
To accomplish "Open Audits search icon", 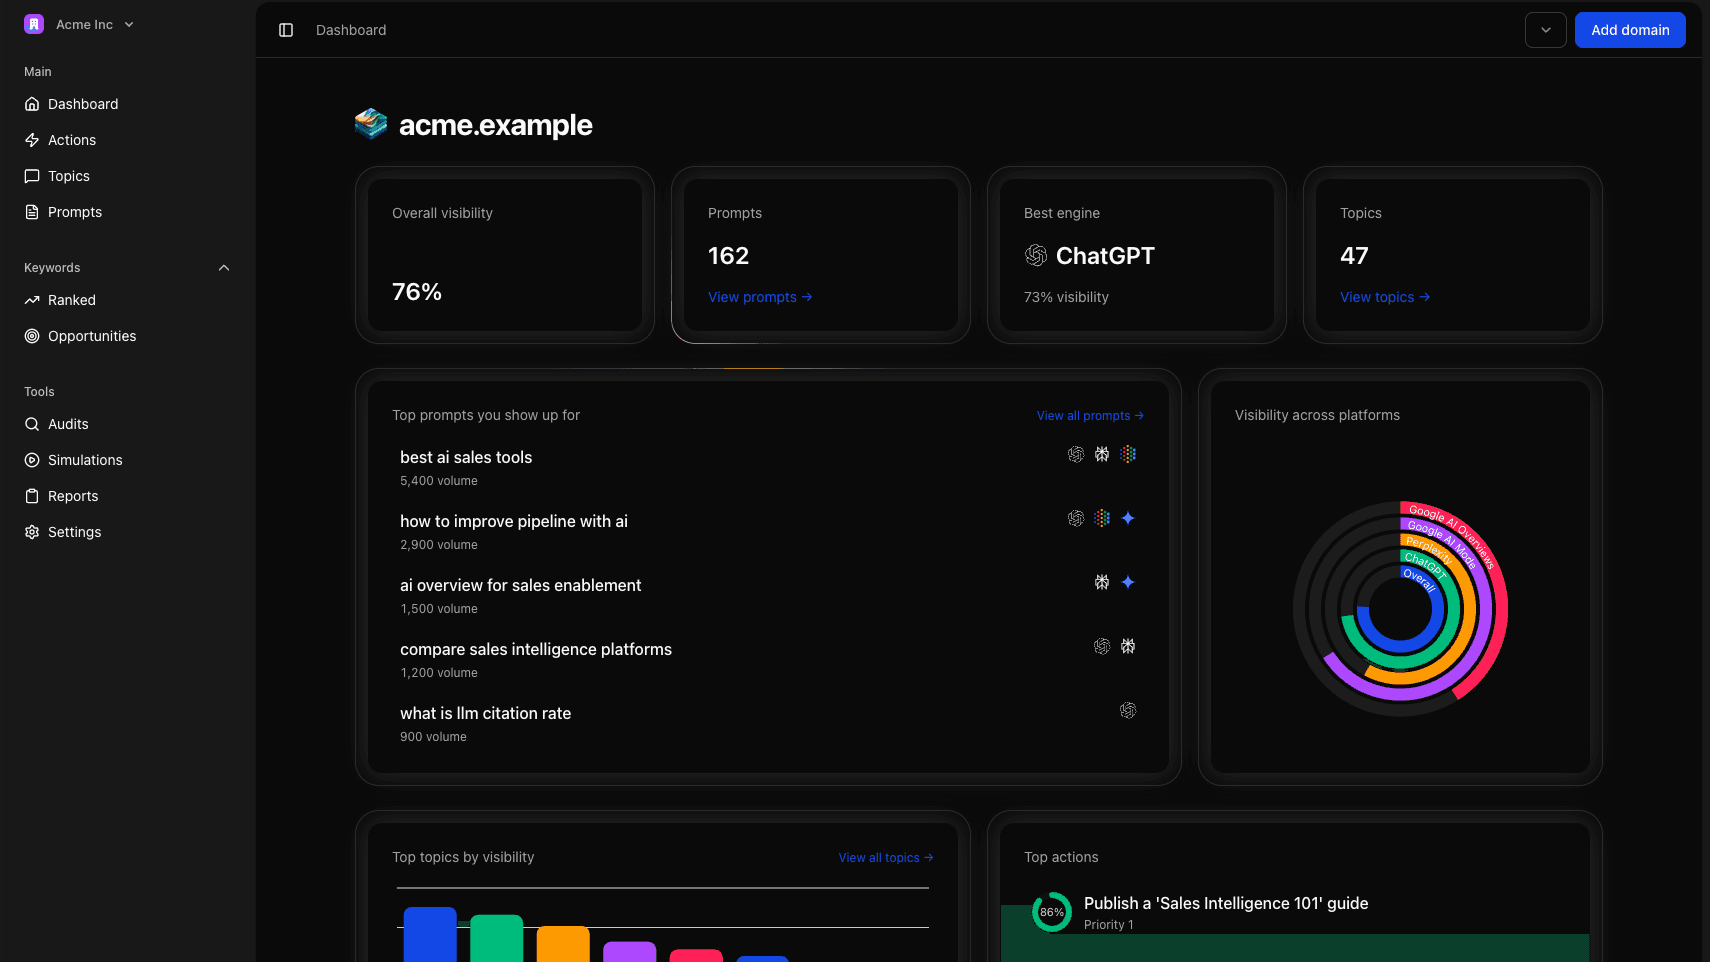I will coord(32,424).
